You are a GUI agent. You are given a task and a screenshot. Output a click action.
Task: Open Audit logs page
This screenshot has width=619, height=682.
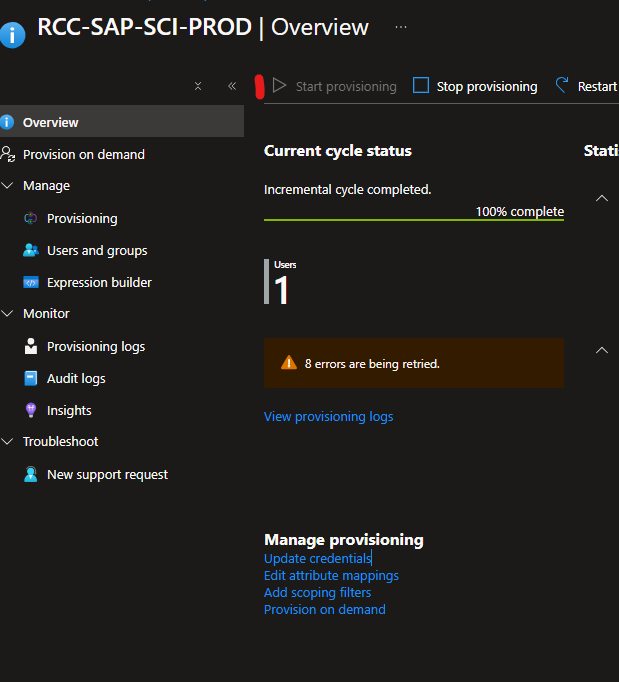click(x=76, y=378)
